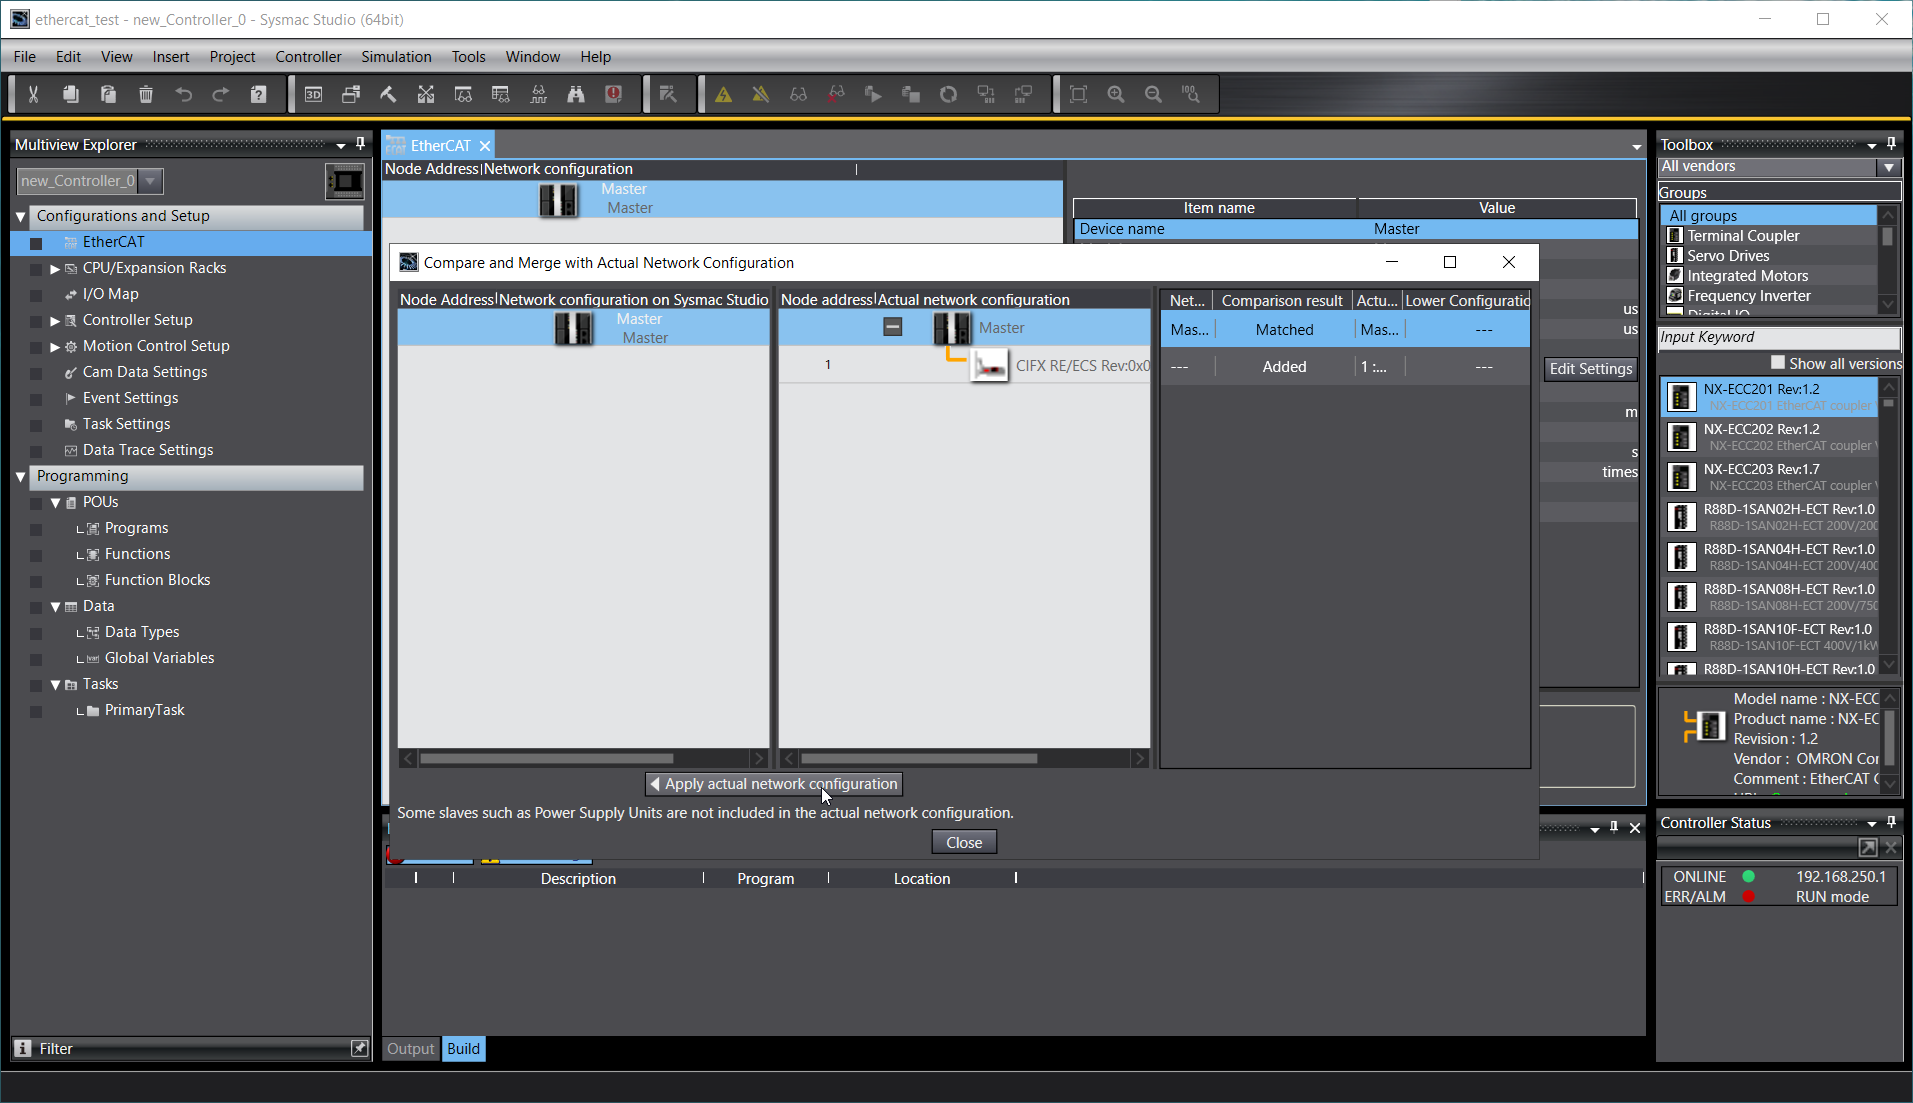The width and height of the screenshot is (1913, 1103).
Task: Click the yellow warning Online toolbar icon
Action: [x=723, y=94]
